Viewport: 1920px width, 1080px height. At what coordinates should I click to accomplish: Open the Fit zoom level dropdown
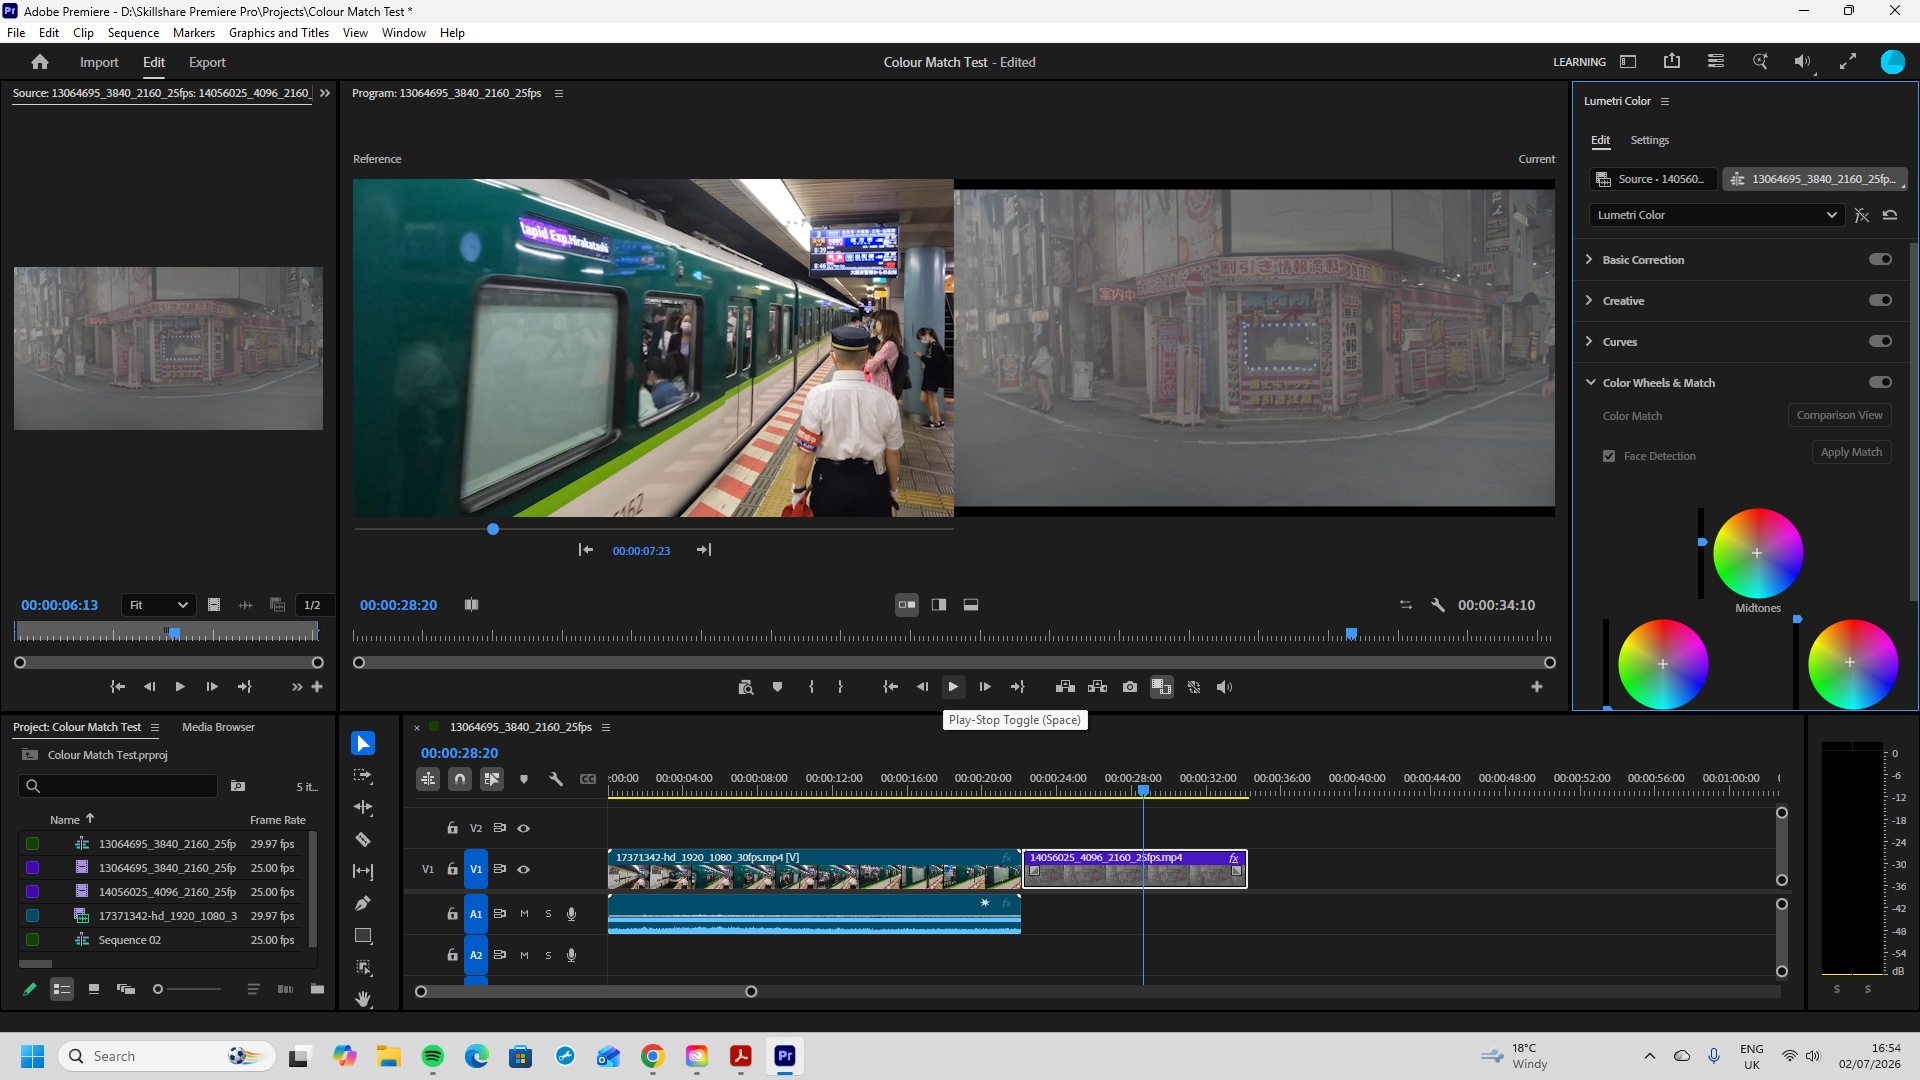click(158, 605)
